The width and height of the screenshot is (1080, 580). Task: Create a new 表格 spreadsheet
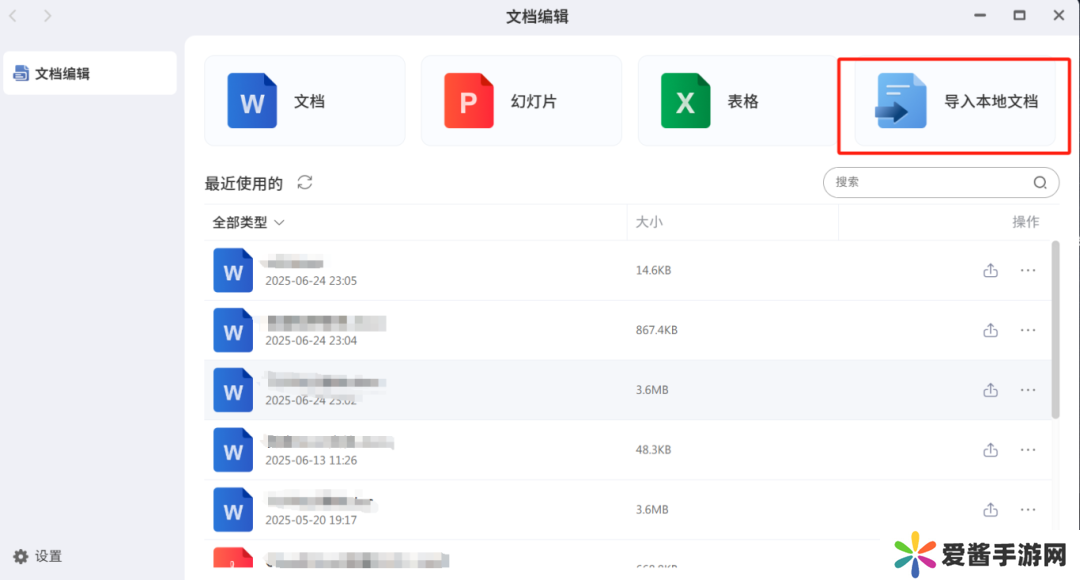pos(737,101)
